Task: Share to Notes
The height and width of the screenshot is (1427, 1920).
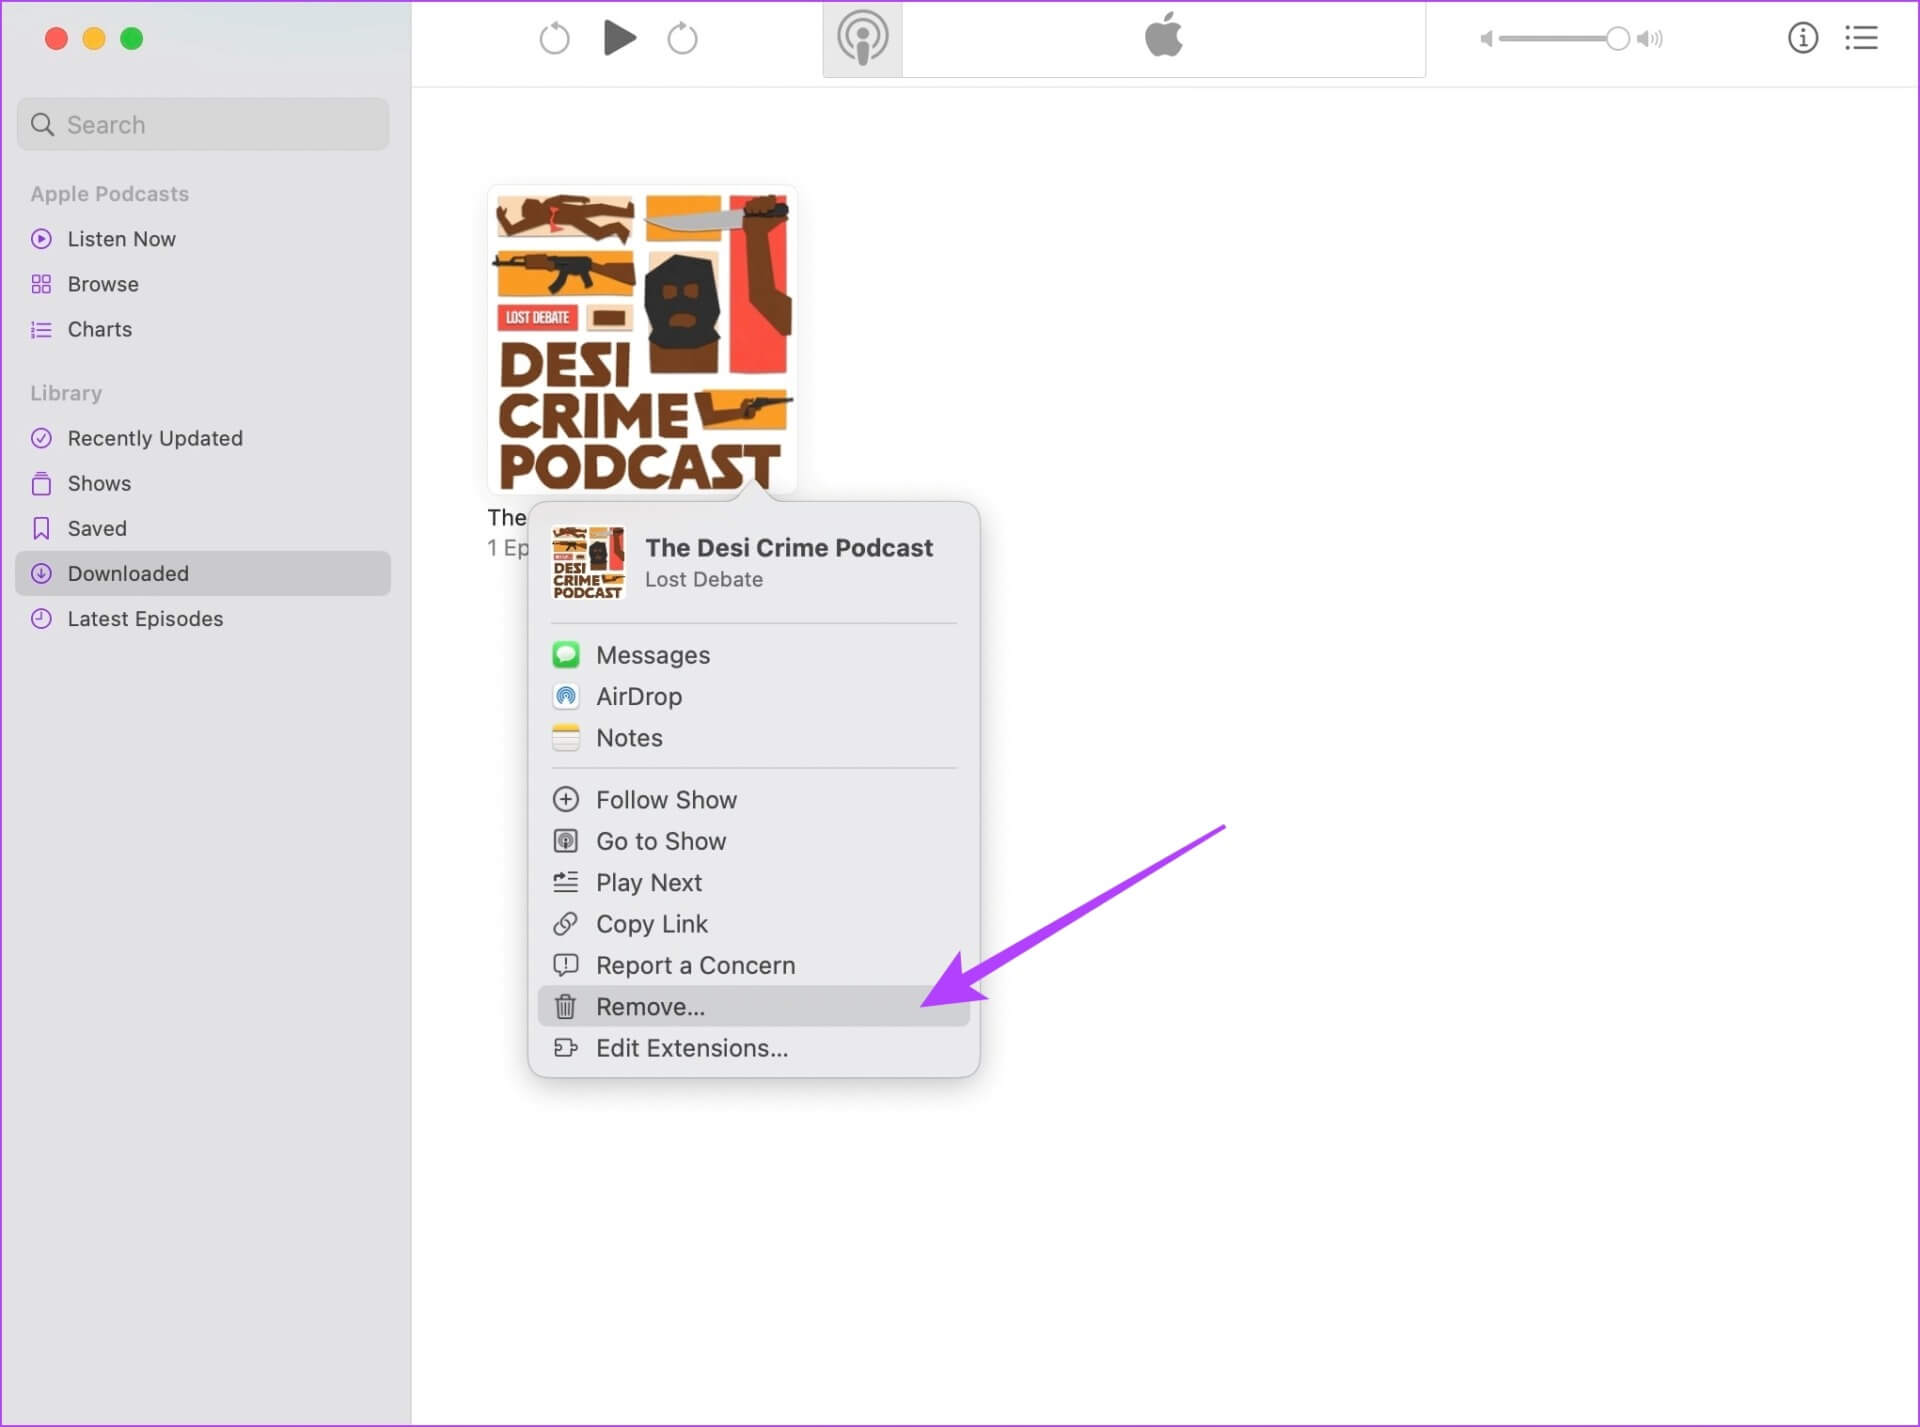Action: pyautogui.click(x=753, y=738)
